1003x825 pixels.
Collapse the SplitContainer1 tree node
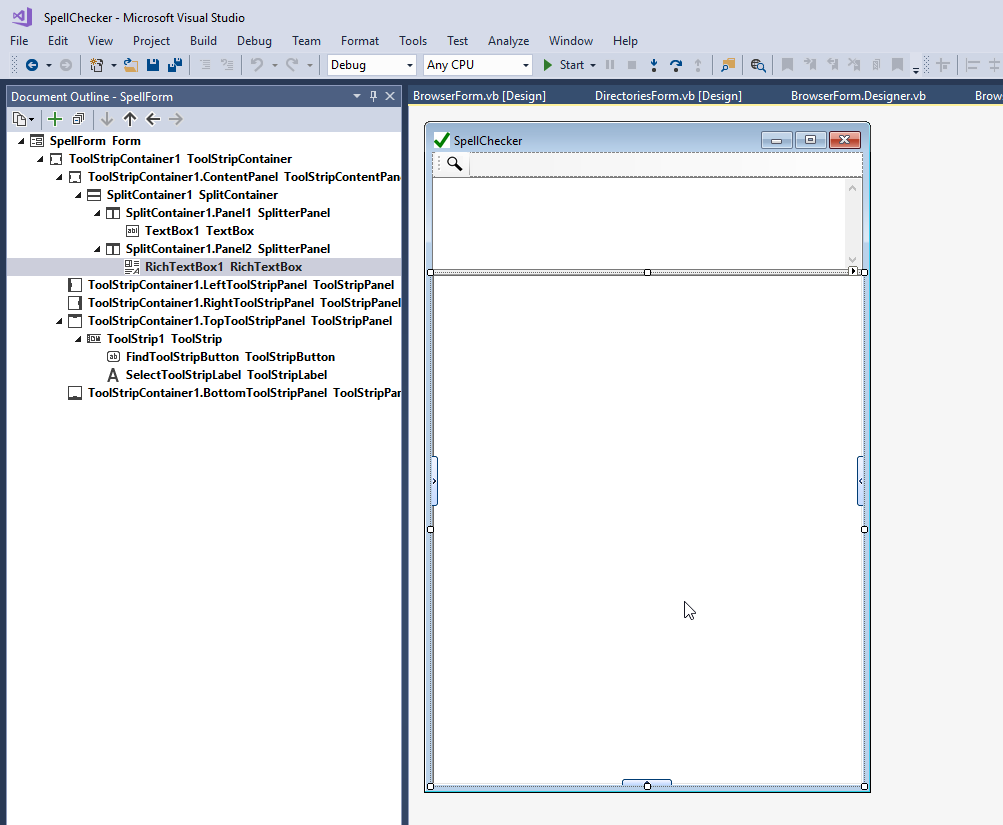click(78, 195)
